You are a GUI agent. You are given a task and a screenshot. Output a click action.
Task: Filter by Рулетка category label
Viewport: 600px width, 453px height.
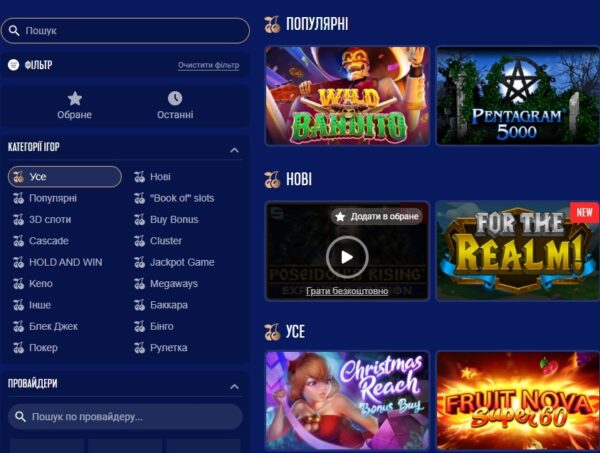[x=169, y=348]
